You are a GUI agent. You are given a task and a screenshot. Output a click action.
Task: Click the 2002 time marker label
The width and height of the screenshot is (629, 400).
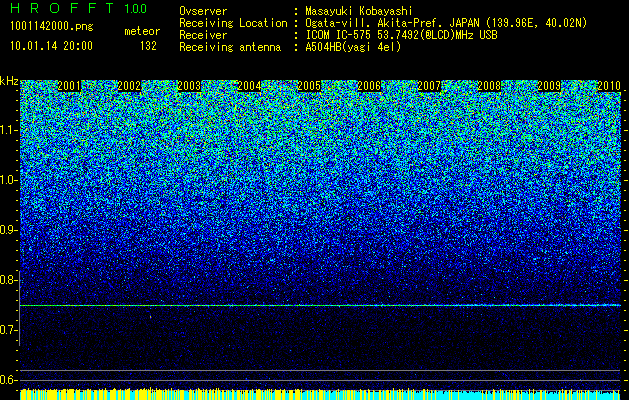tap(129, 86)
